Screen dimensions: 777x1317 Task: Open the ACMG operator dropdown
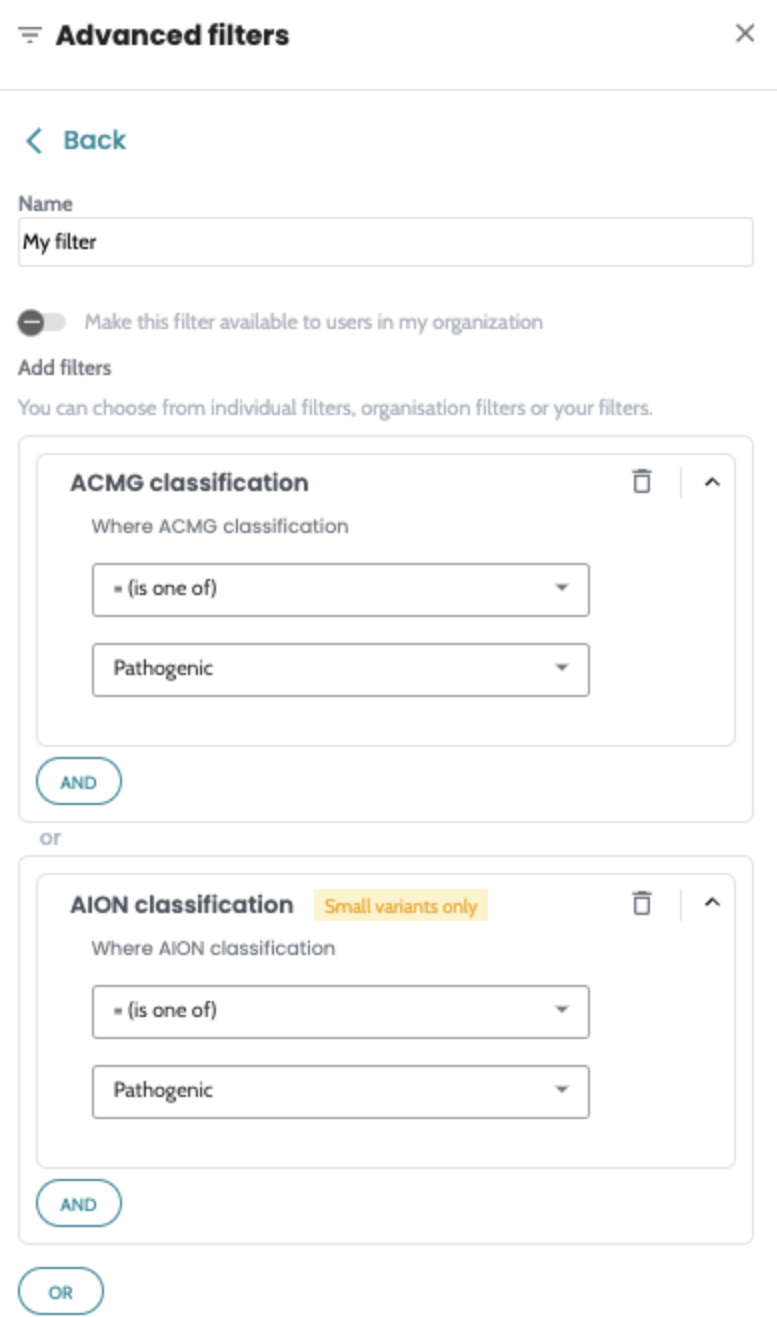(340, 589)
